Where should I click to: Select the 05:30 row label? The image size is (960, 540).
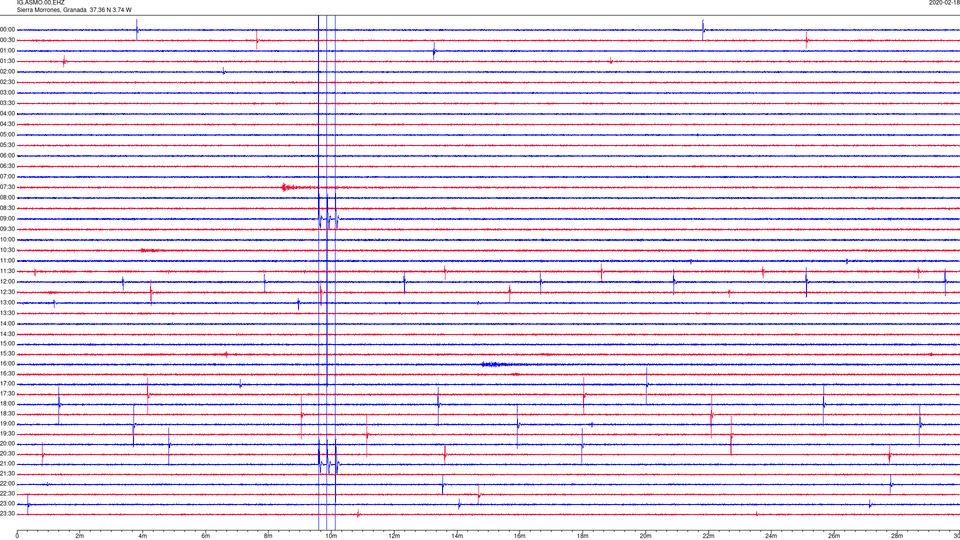point(8,145)
